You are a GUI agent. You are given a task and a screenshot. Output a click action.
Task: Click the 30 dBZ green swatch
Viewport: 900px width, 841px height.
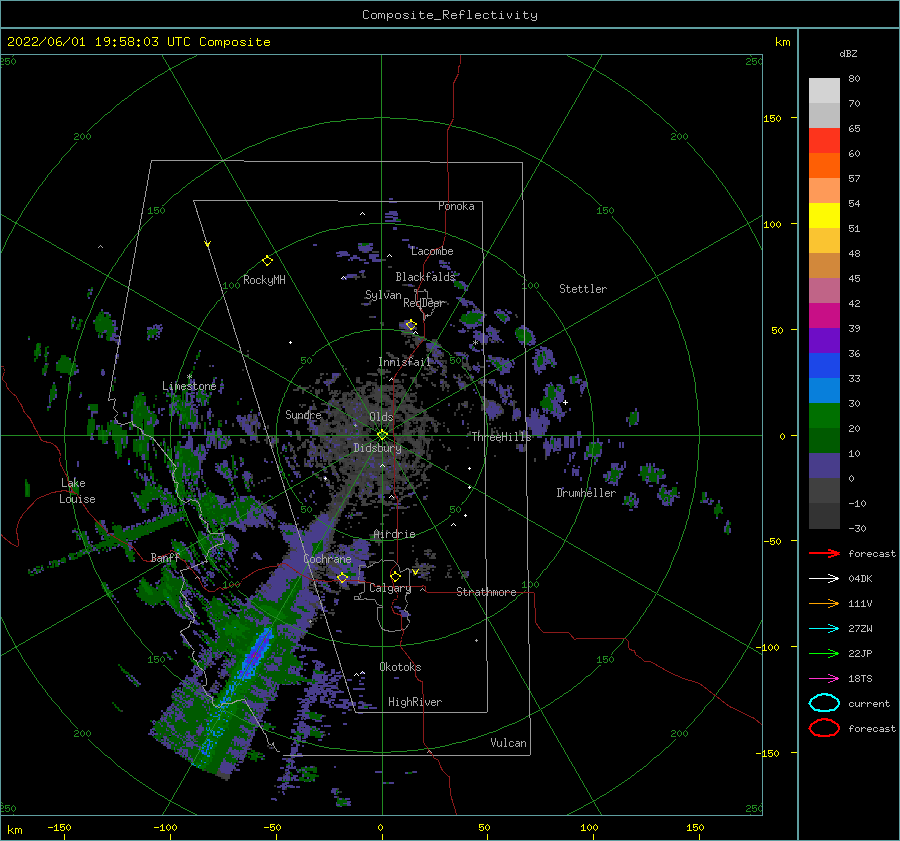tap(824, 416)
